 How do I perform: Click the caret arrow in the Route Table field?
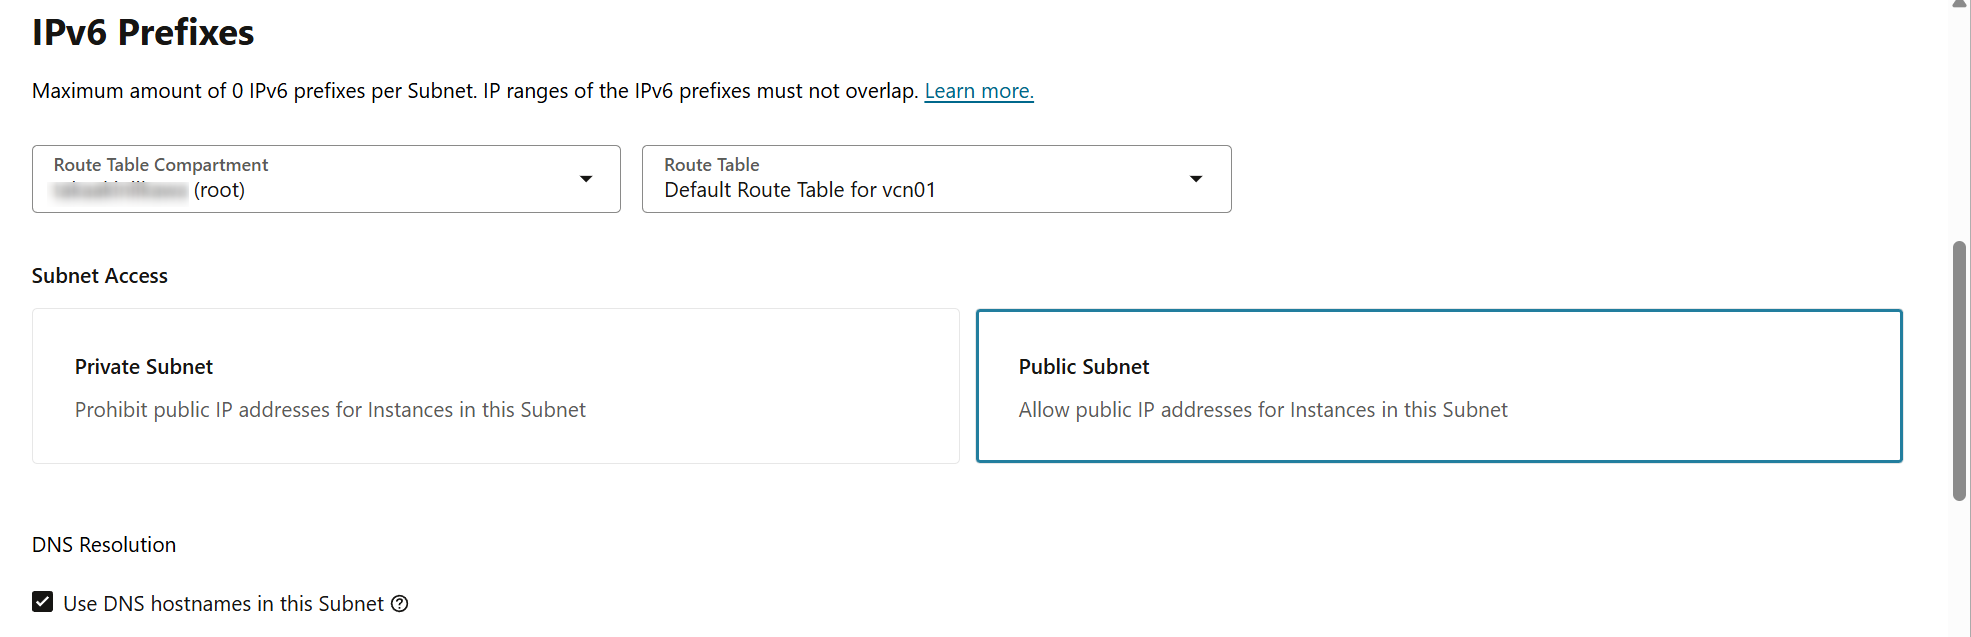point(1196,179)
